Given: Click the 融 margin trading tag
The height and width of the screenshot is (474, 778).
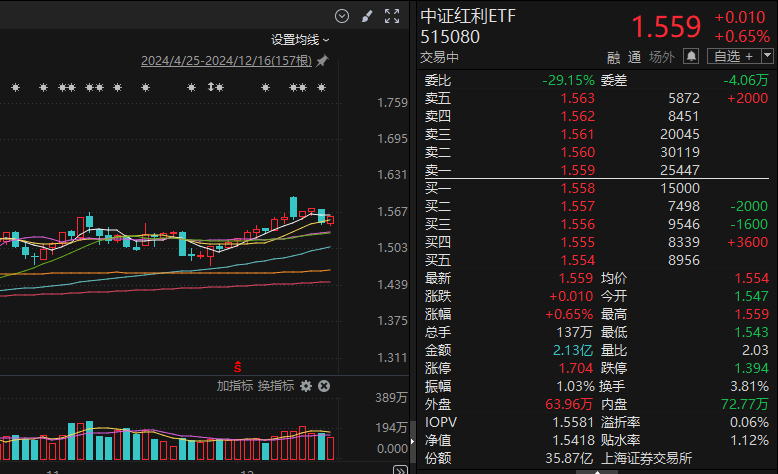Looking at the screenshot, I should pos(614,57).
